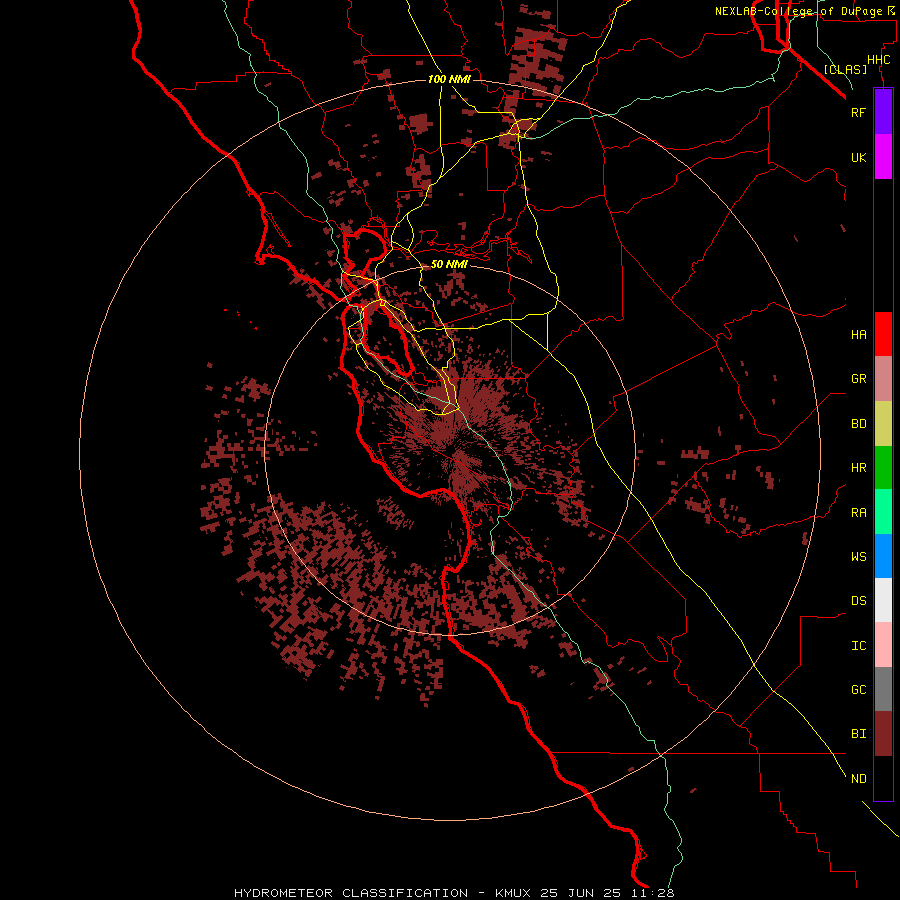Select the BD yellow legend swatch
The image size is (900, 900).
883,423
